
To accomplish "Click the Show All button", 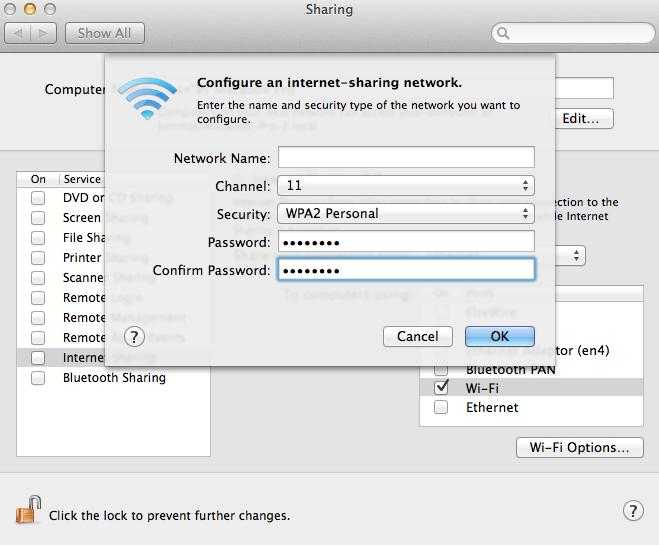I will point(105,33).
